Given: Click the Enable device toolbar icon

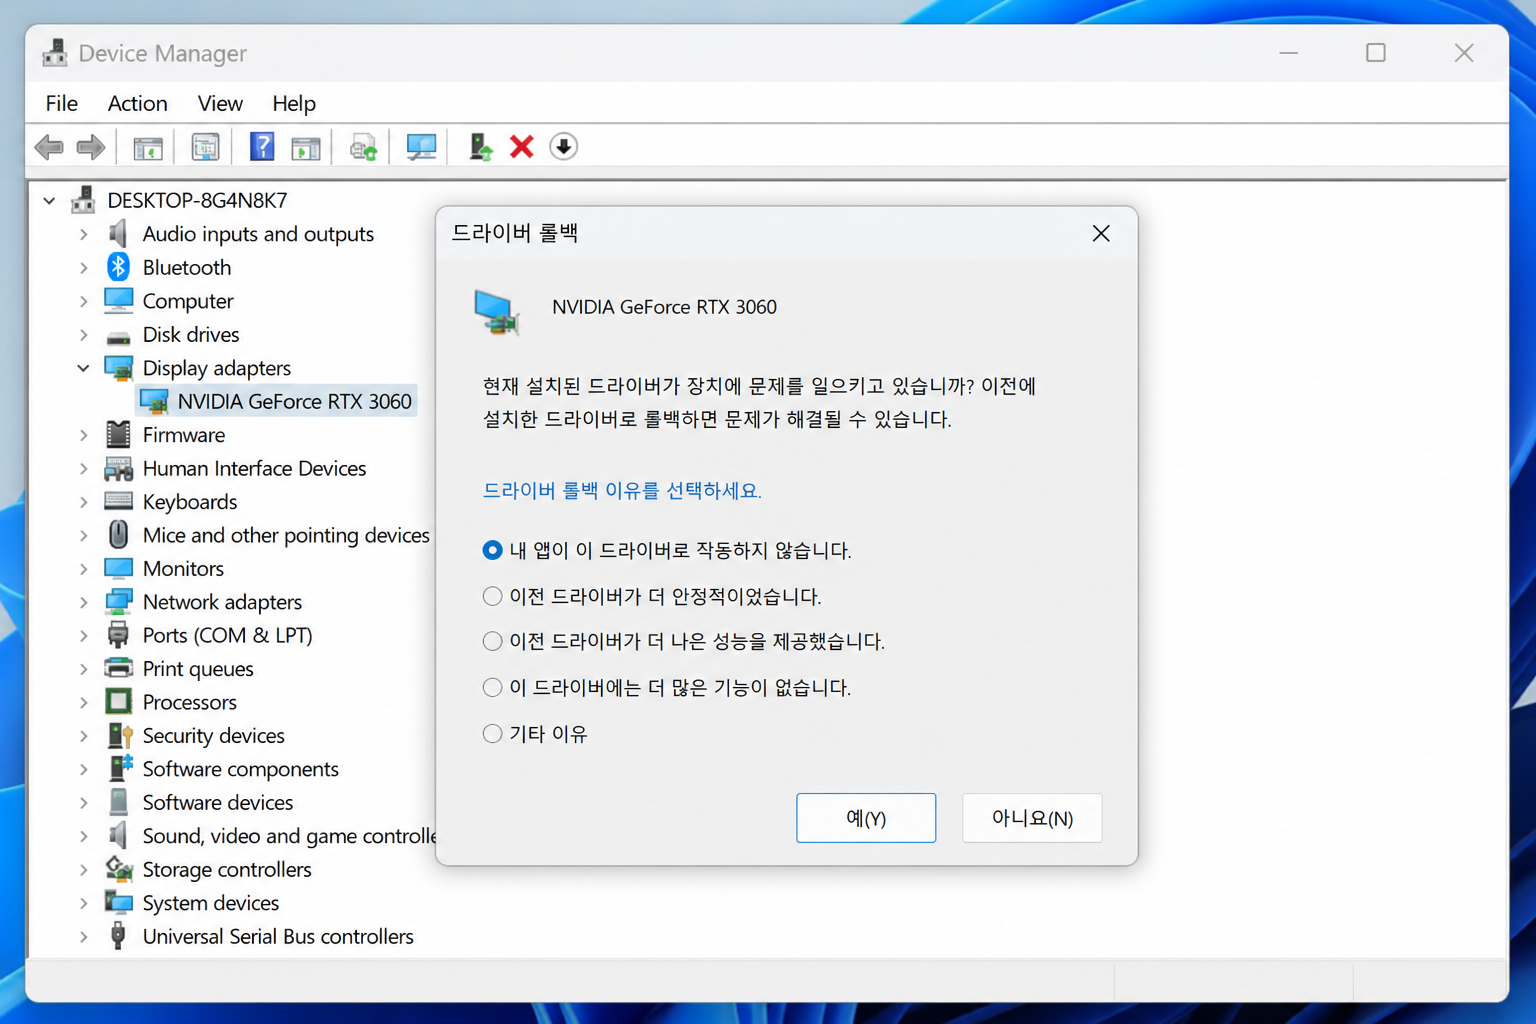Looking at the screenshot, I should (x=480, y=147).
